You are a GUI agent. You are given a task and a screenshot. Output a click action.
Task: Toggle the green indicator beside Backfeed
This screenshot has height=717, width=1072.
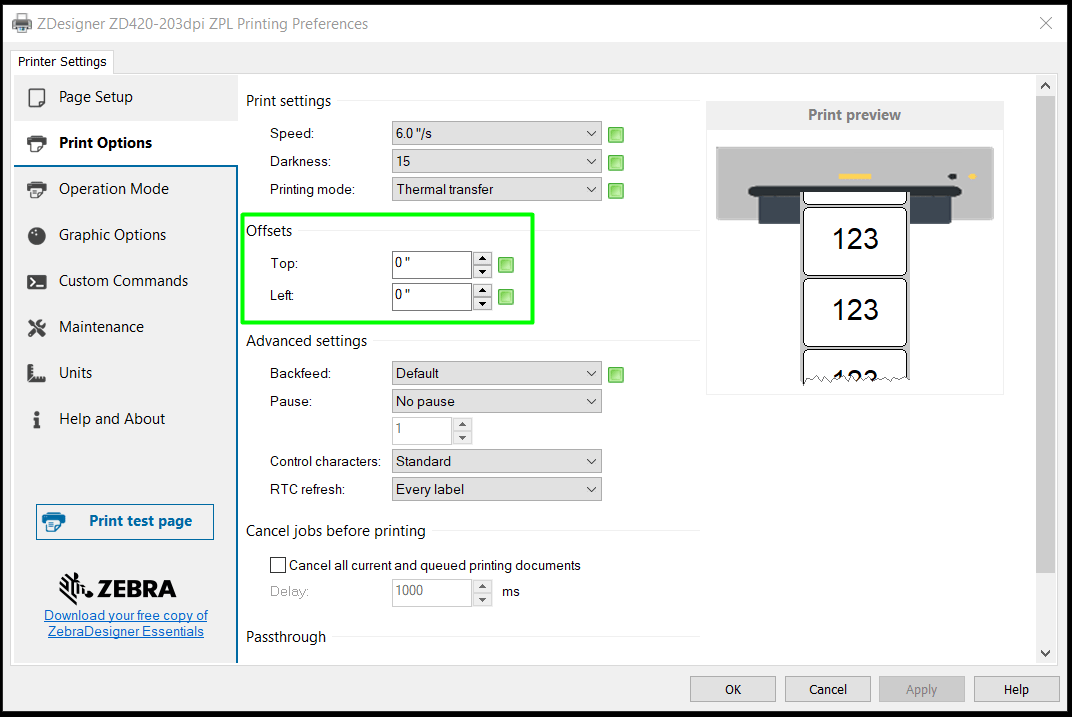[x=615, y=374]
